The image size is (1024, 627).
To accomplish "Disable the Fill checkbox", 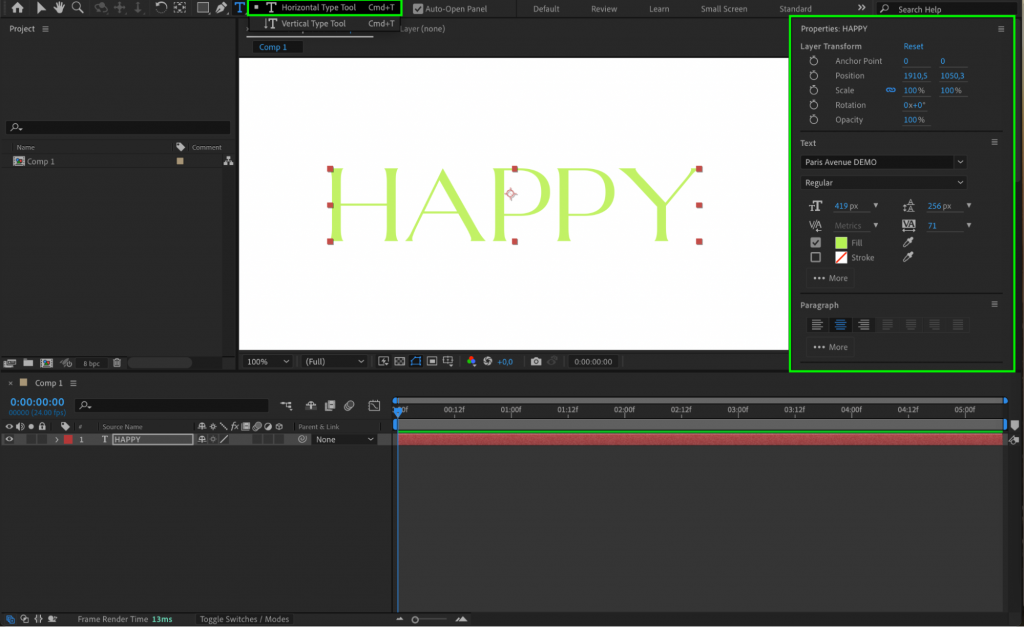I will coord(817,242).
